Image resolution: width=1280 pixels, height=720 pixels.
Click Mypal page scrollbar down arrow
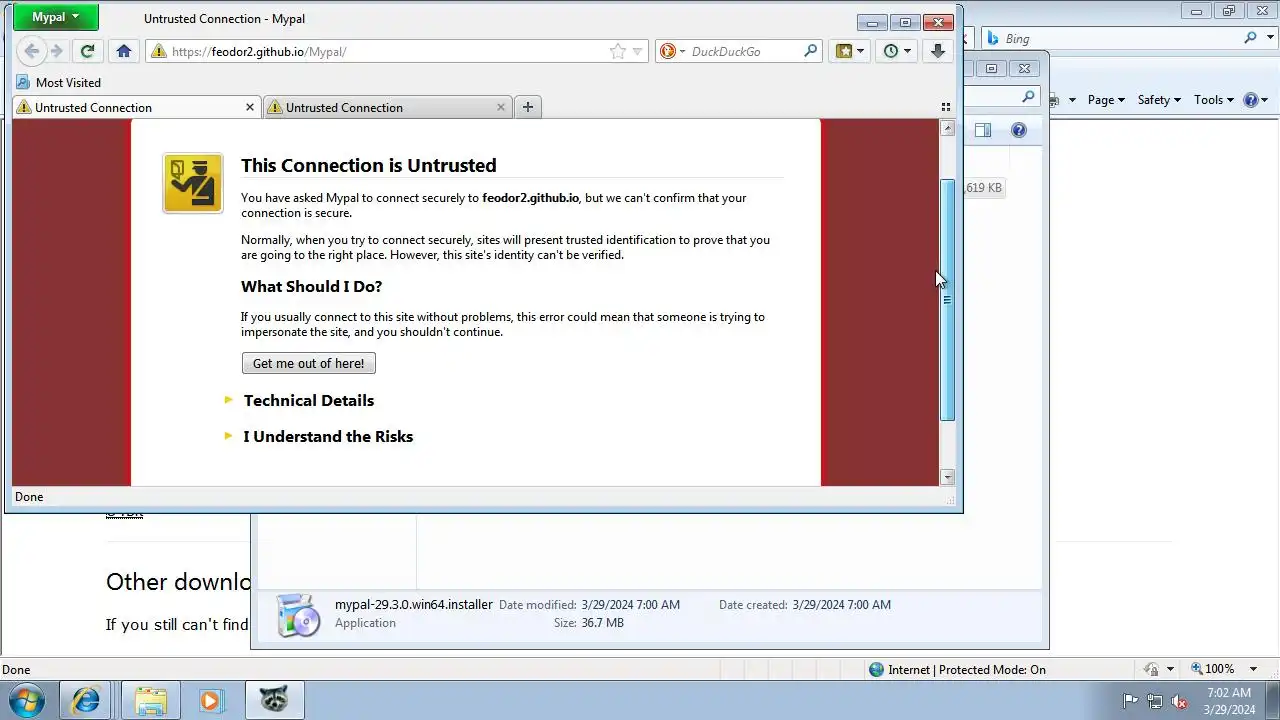click(947, 477)
